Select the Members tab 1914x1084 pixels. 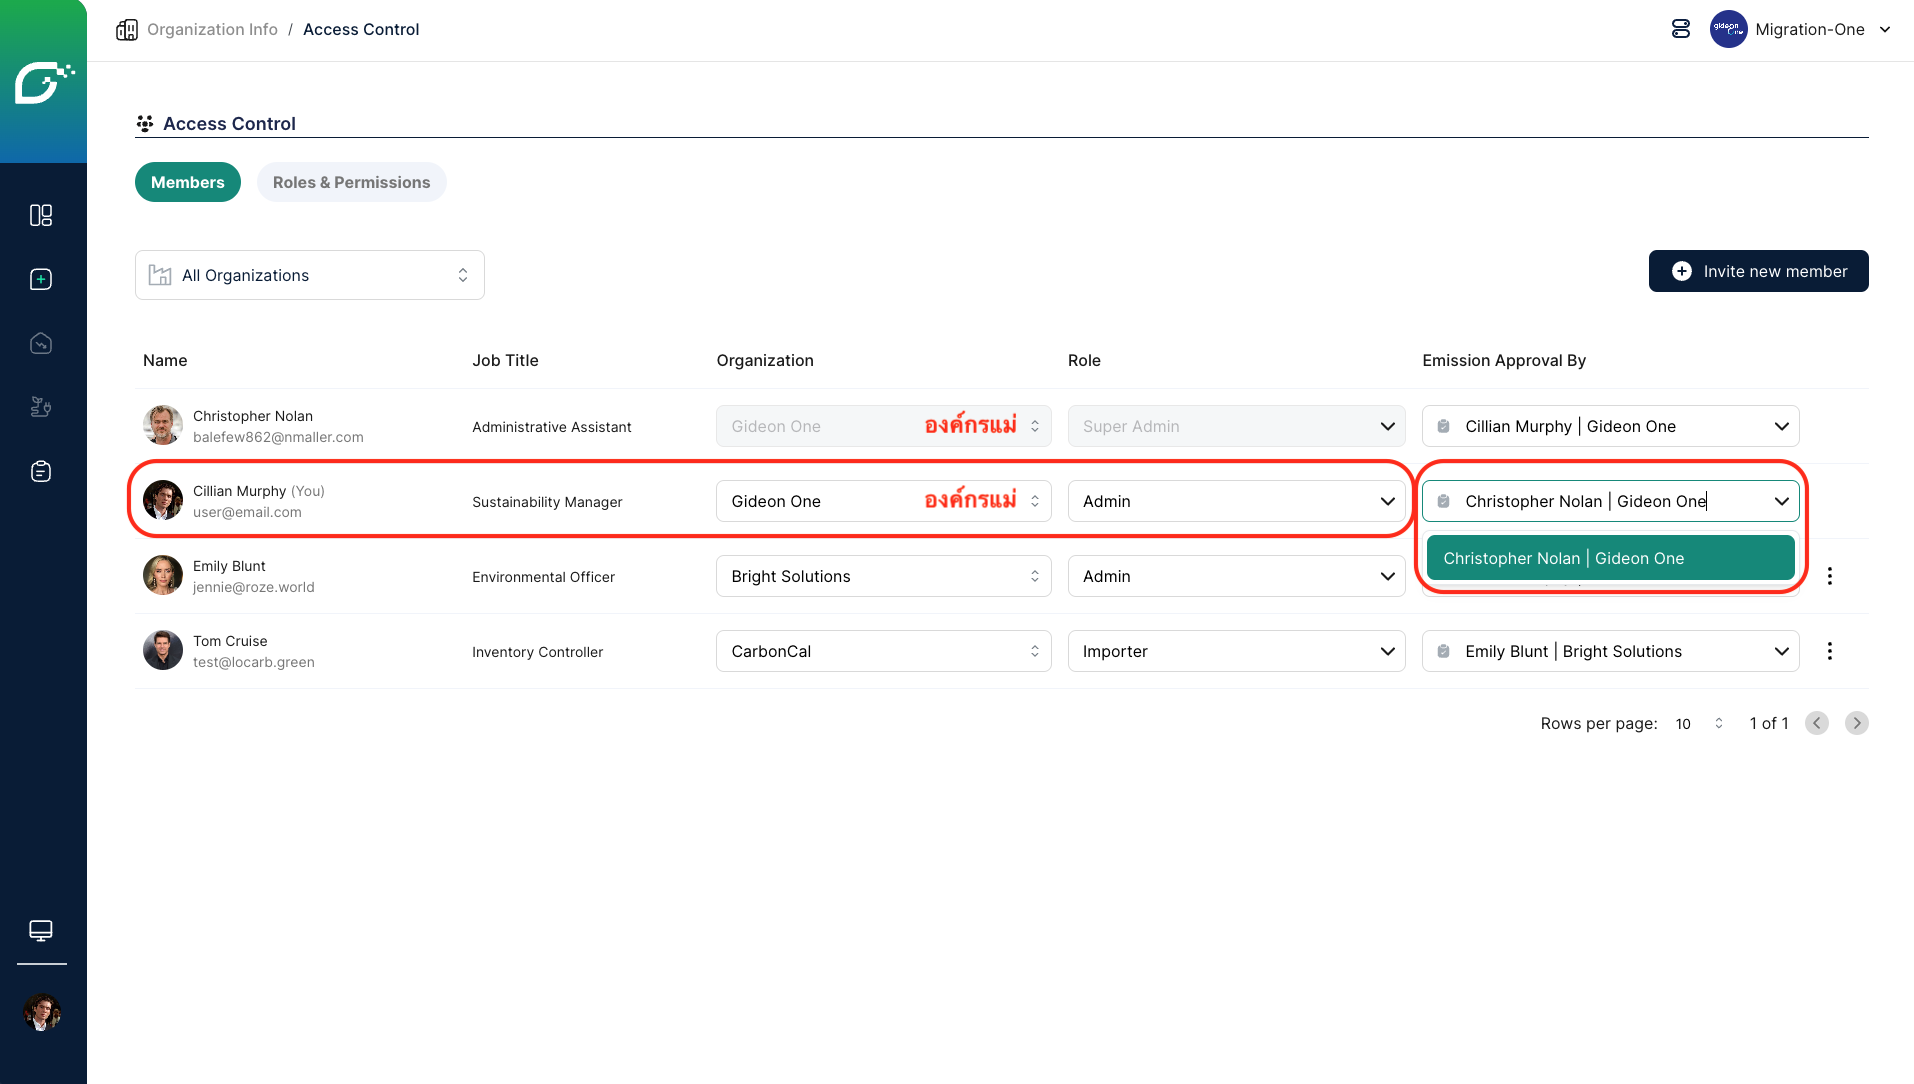tap(187, 182)
